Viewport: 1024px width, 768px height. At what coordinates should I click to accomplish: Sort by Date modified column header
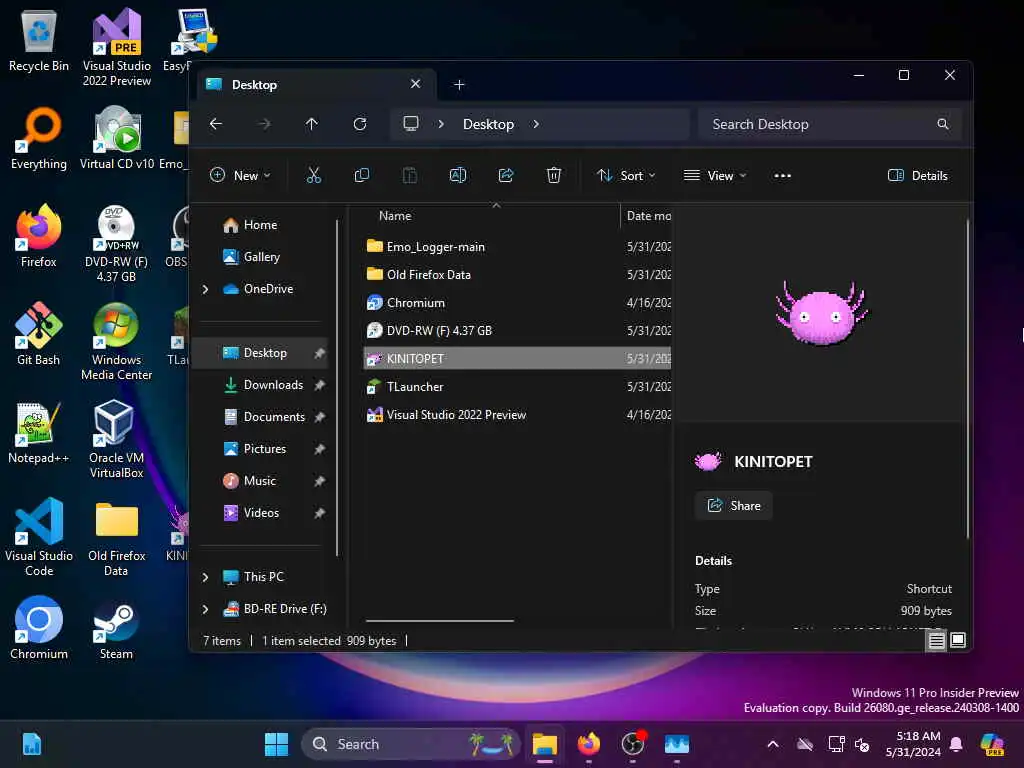(648, 216)
